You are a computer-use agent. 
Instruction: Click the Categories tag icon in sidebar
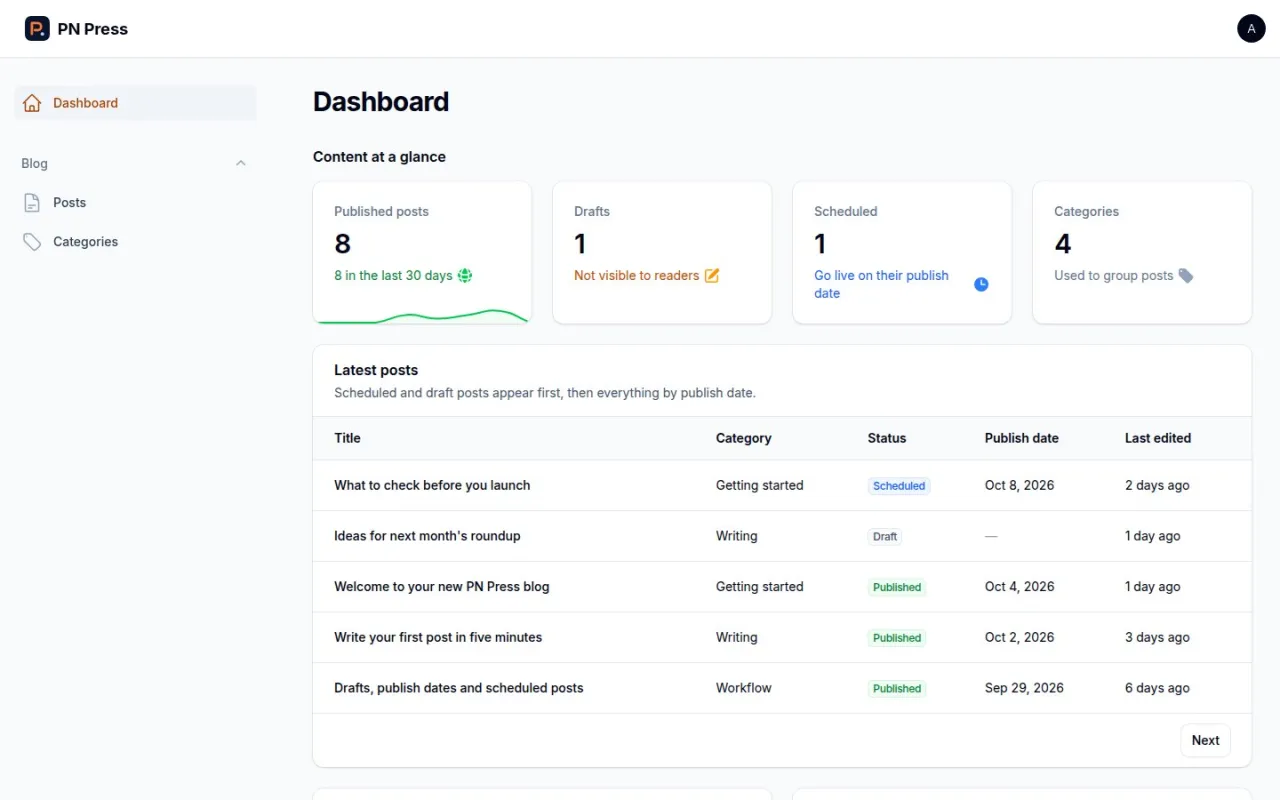[32, 242]
